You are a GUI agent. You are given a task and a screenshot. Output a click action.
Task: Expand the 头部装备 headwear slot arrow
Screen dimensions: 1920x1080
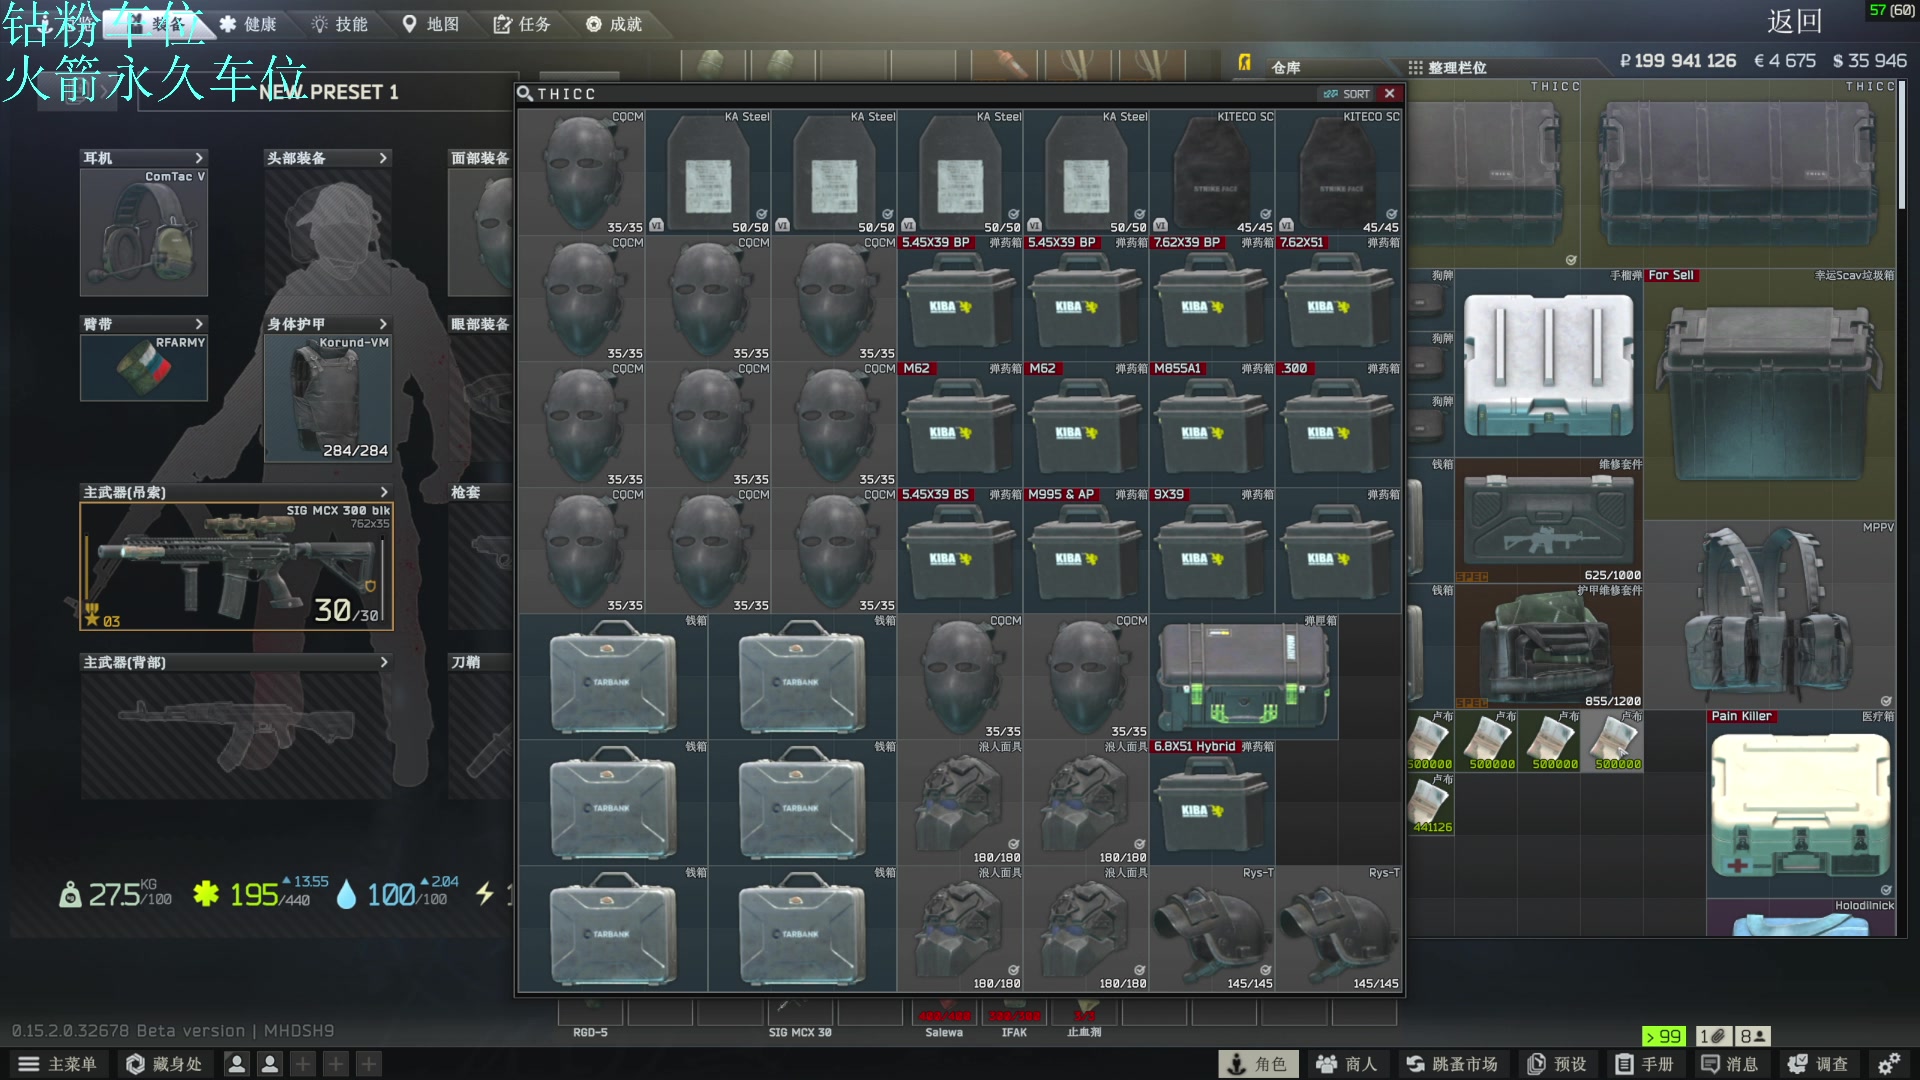tap(383, 158)
